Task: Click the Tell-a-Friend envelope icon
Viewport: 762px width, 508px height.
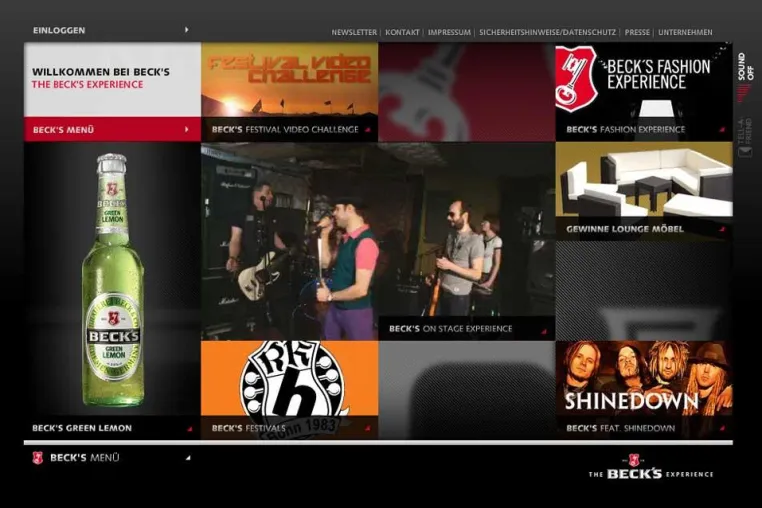Action: tap(745, 152)
